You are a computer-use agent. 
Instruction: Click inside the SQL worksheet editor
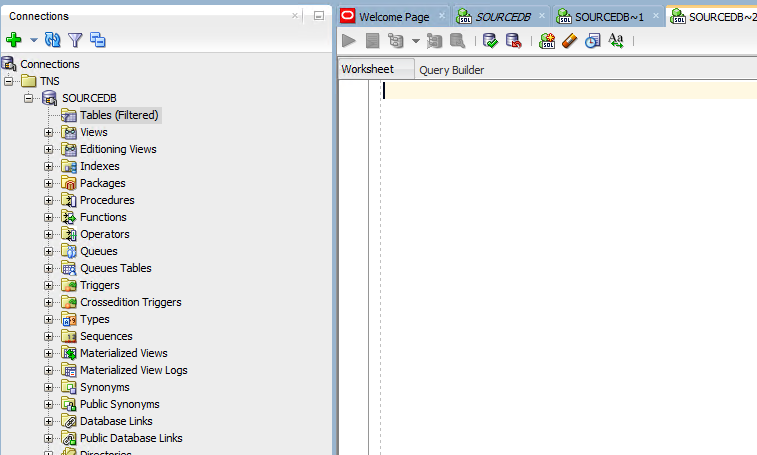tap(560, 250)
